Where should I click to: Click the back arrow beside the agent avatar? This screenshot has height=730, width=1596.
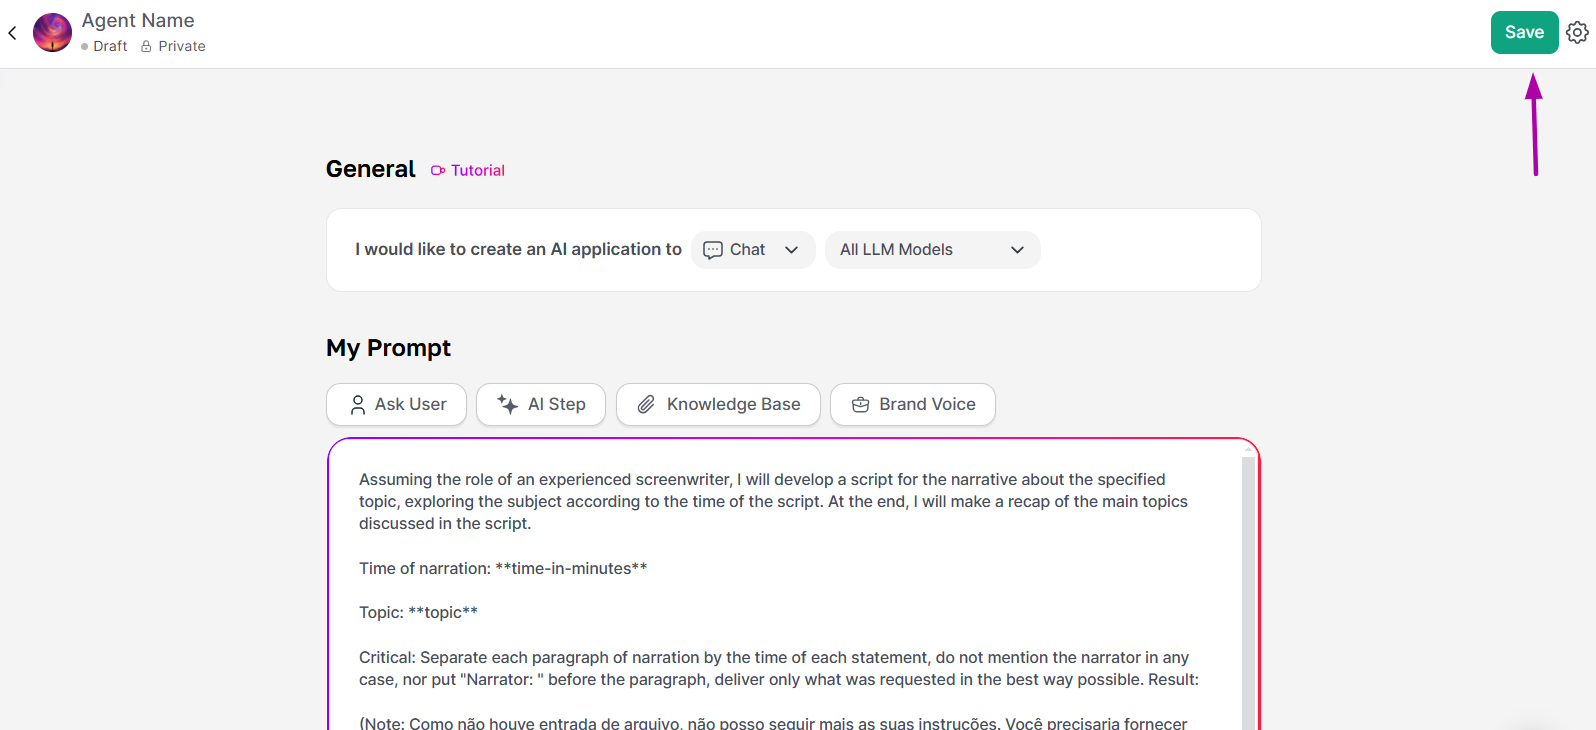tap(12, 33)
